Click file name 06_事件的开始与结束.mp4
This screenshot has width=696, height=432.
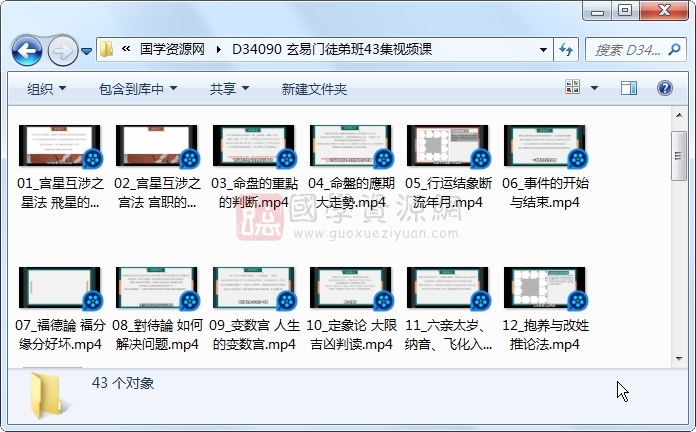coord(545,193)
